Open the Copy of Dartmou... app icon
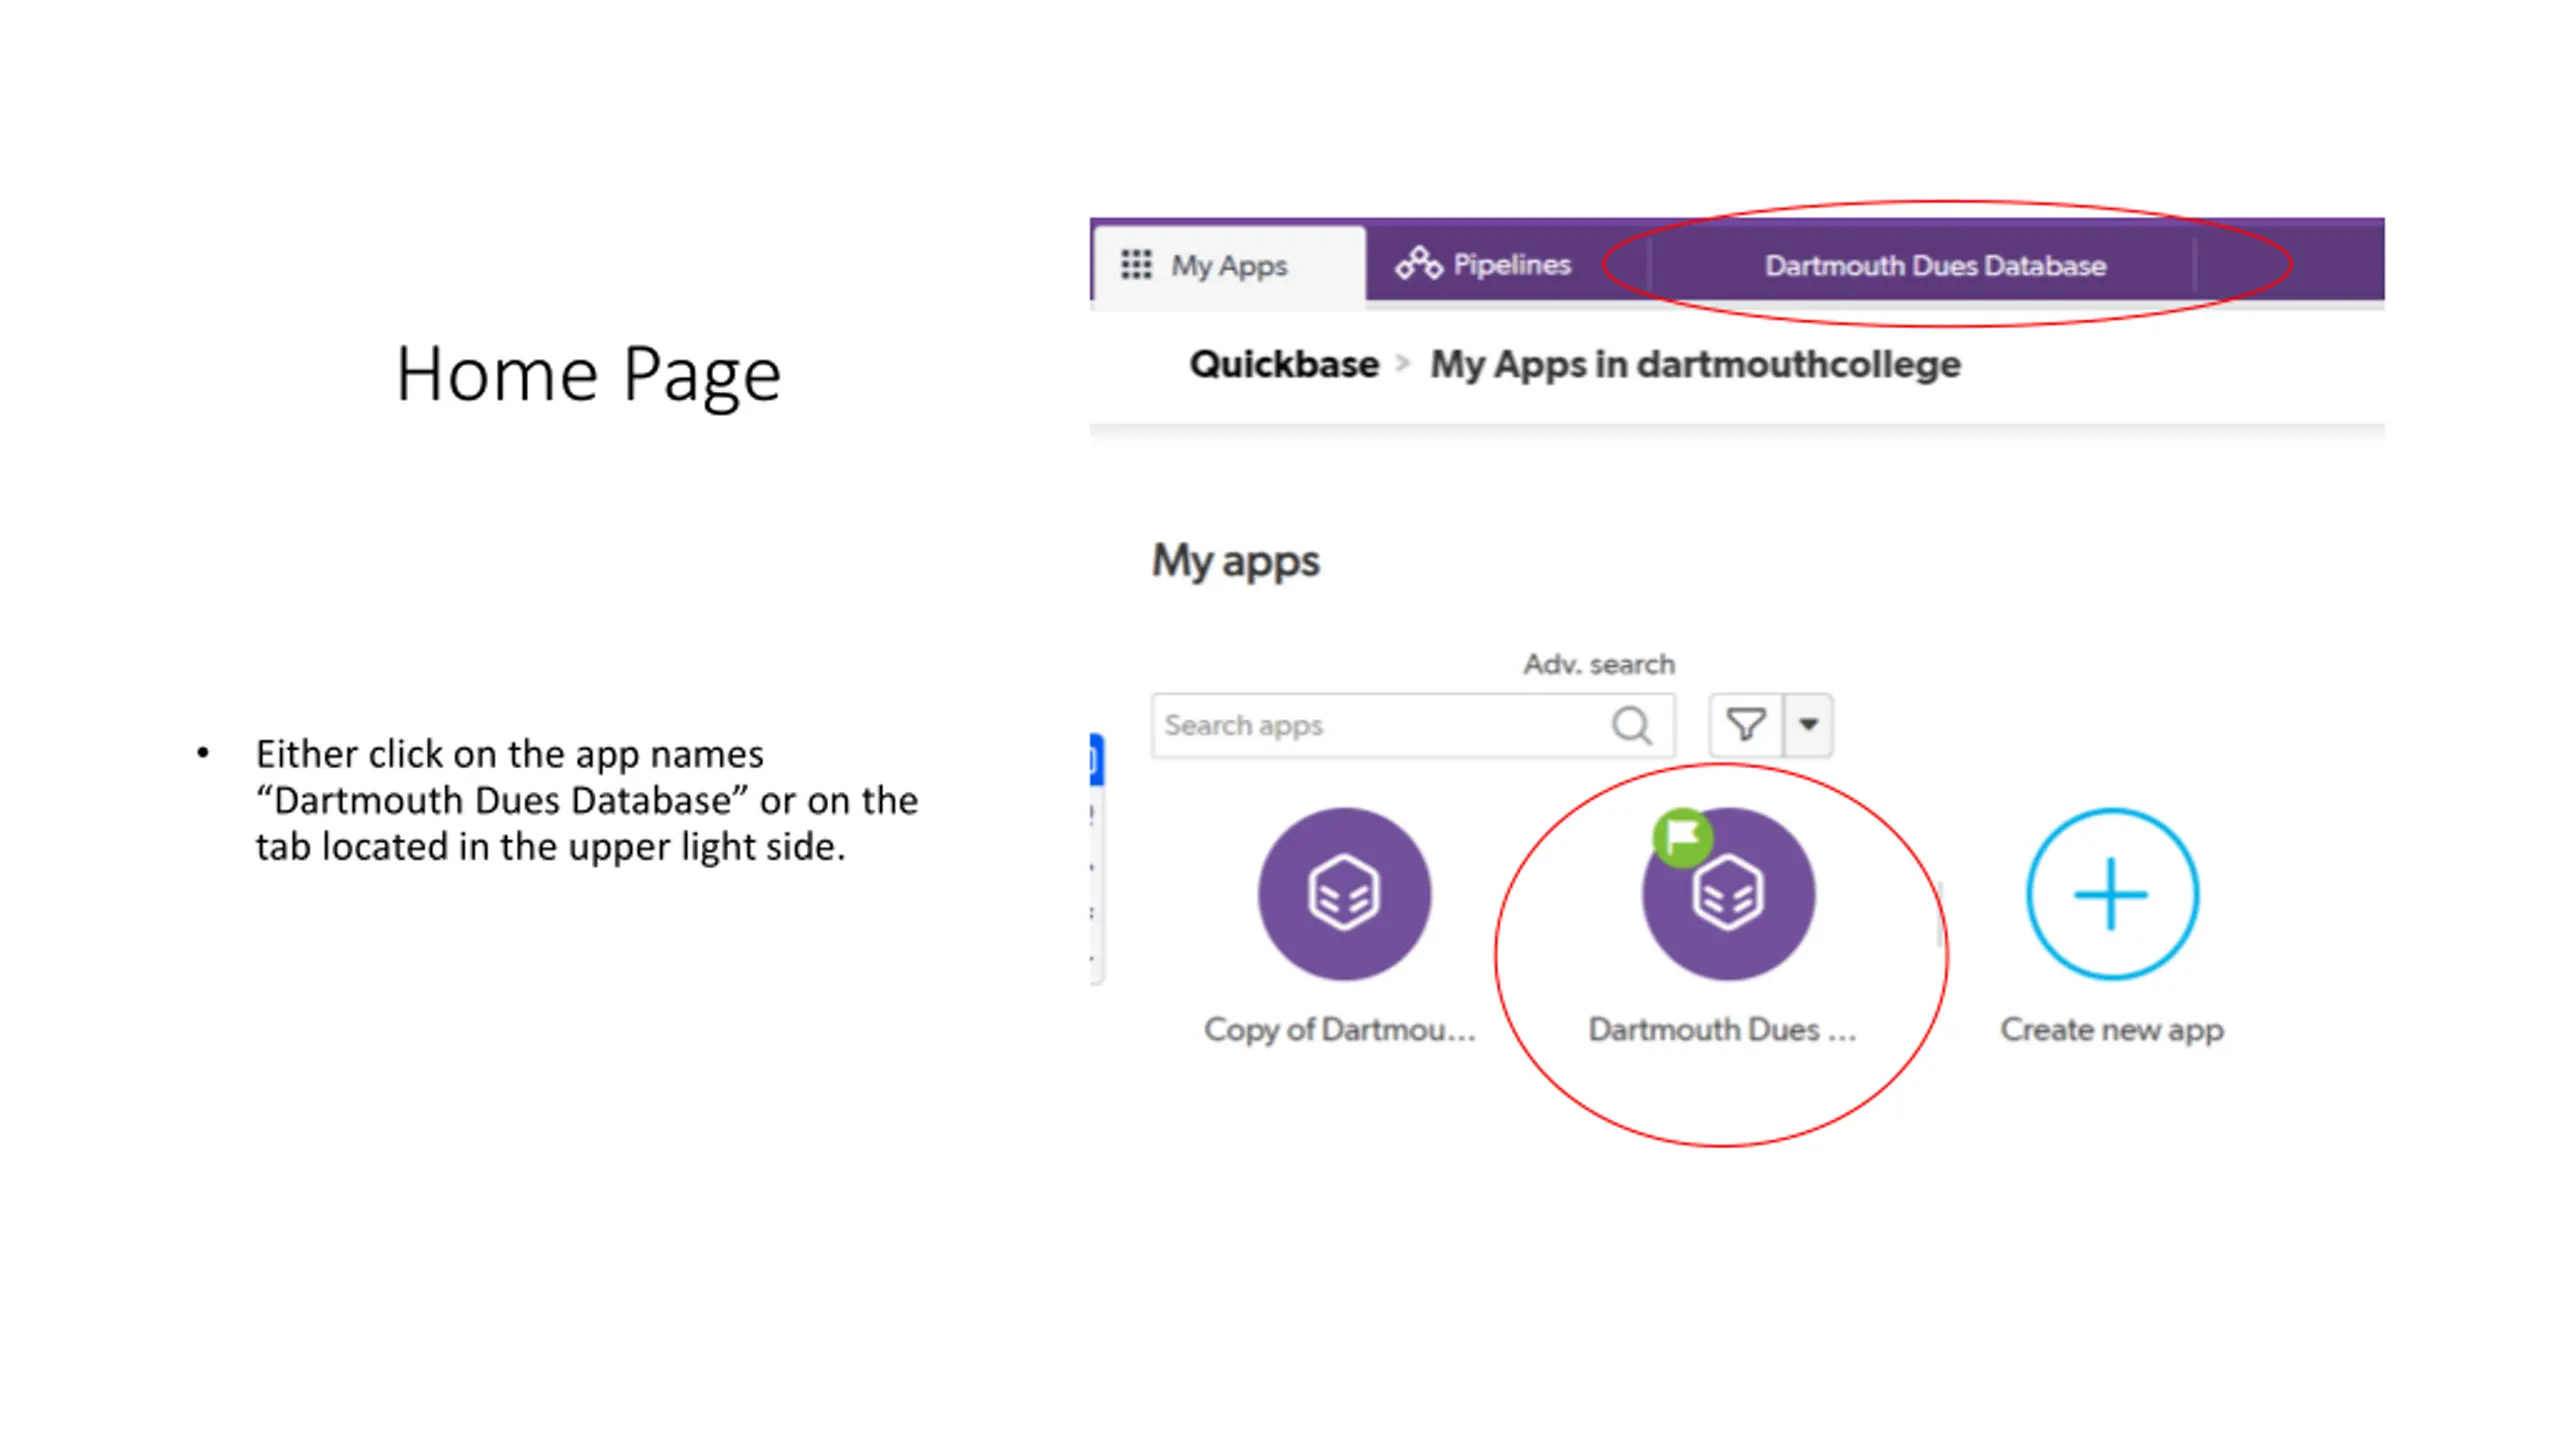This screenshot has height=1440, width=2560. [x=1344, y=894]
